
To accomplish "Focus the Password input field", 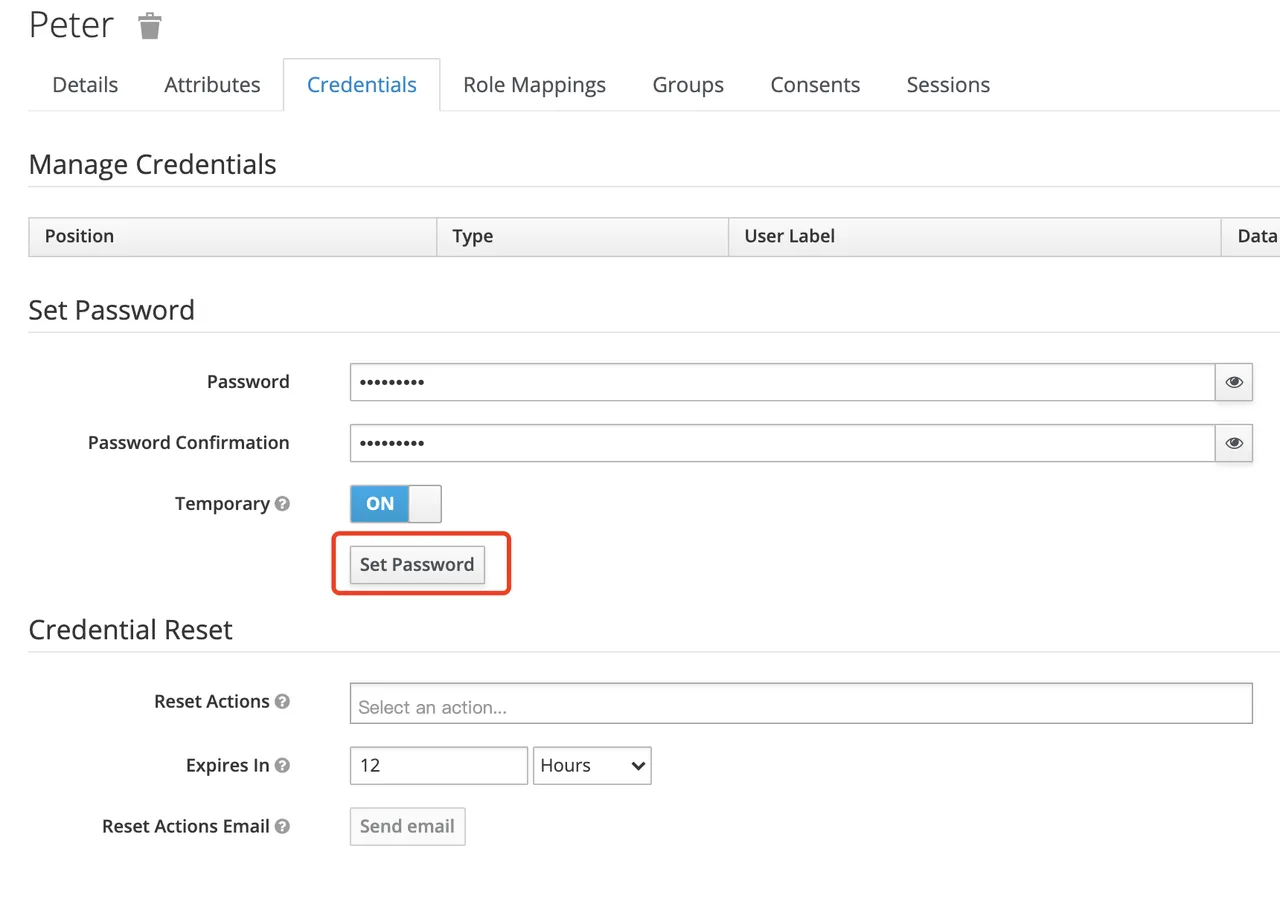I will coord(782,382).
